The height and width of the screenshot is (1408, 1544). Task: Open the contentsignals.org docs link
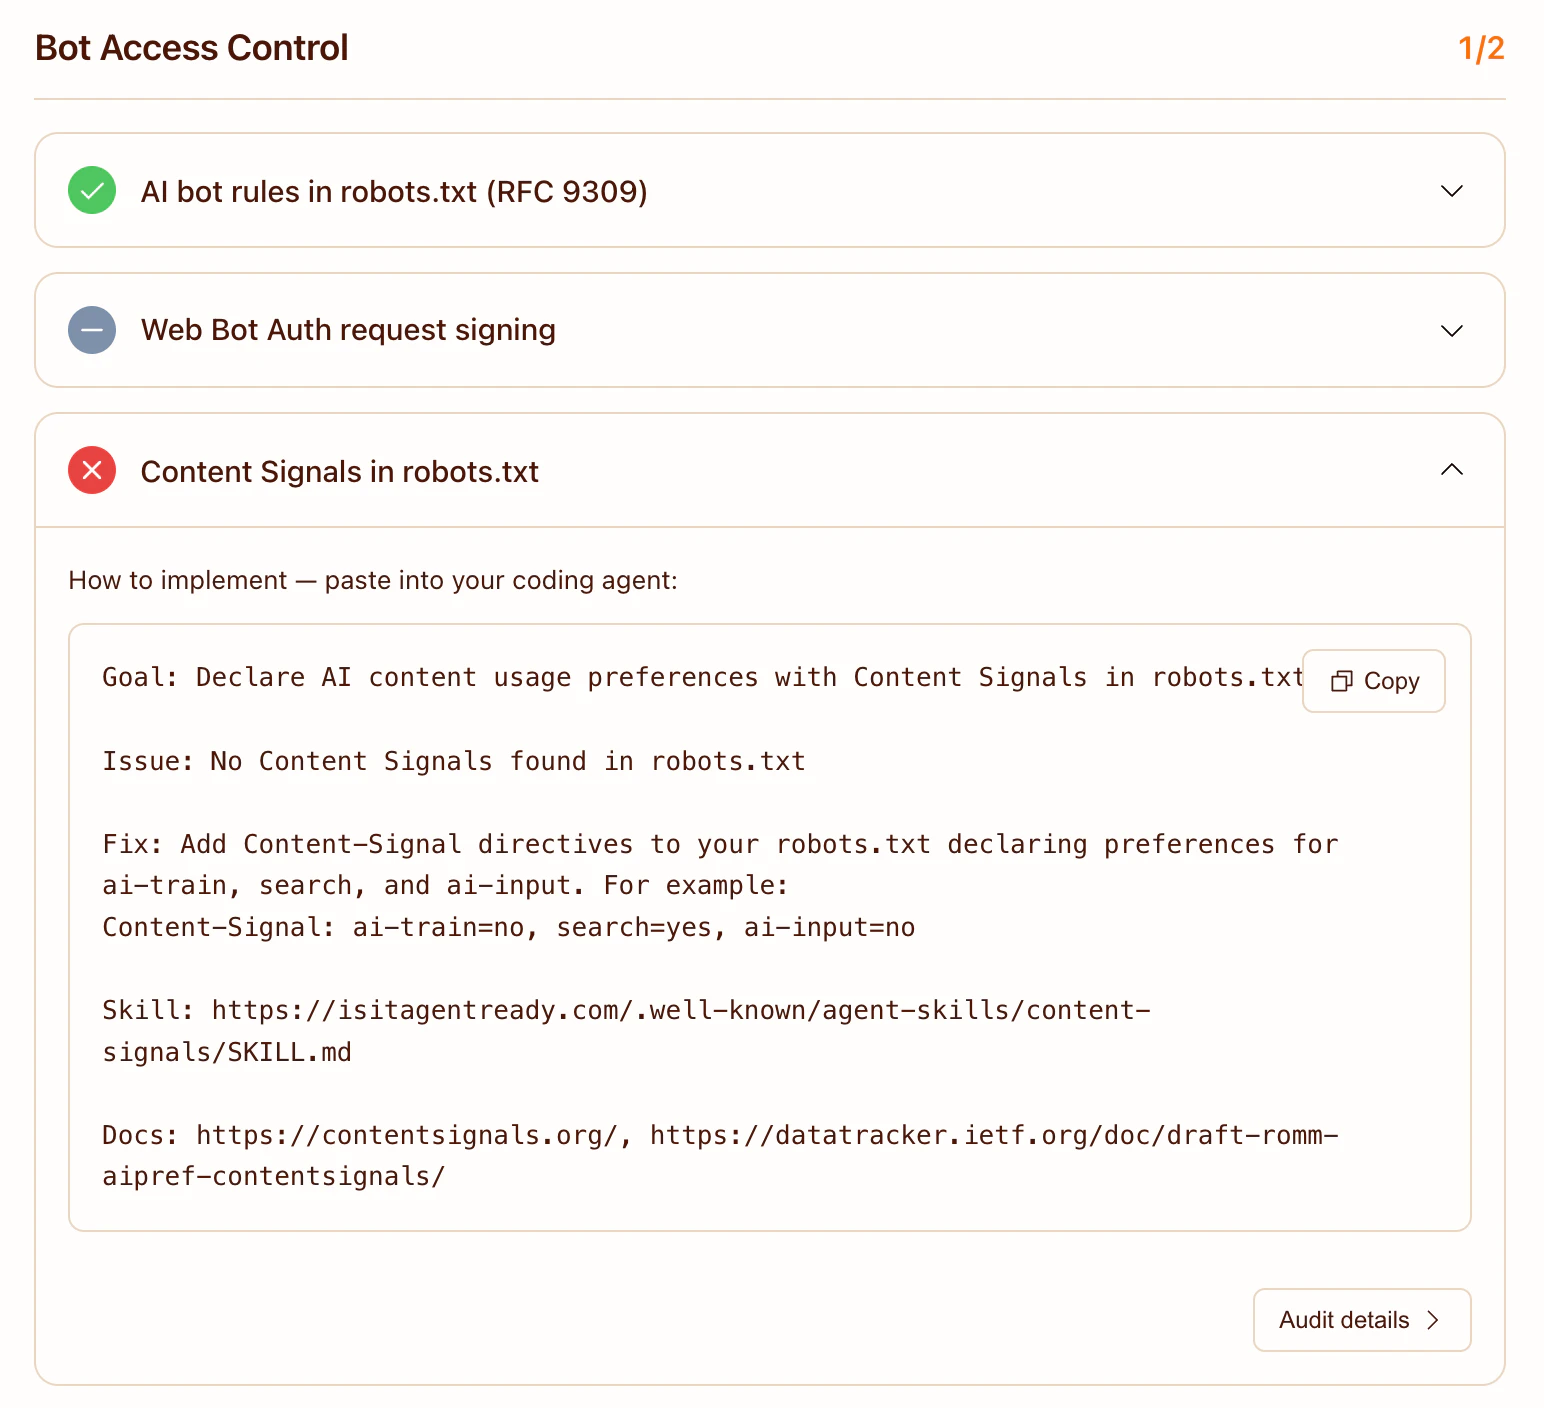tap(407, 1135)
